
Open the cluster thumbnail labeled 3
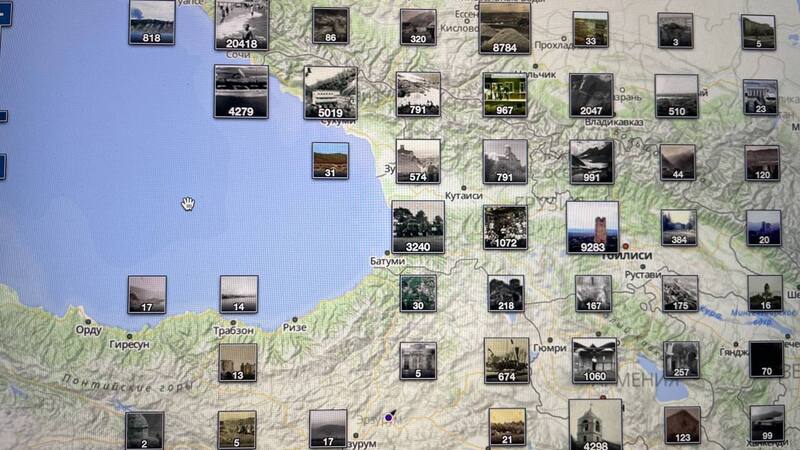tap(675, 31)
